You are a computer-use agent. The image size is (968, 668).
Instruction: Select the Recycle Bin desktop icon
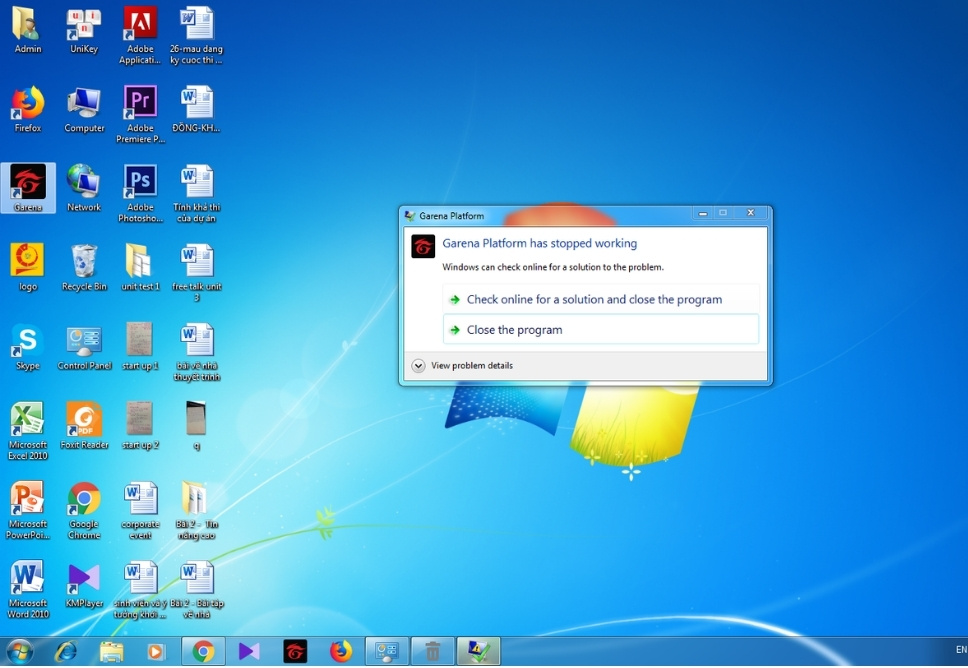click(84, 267)
